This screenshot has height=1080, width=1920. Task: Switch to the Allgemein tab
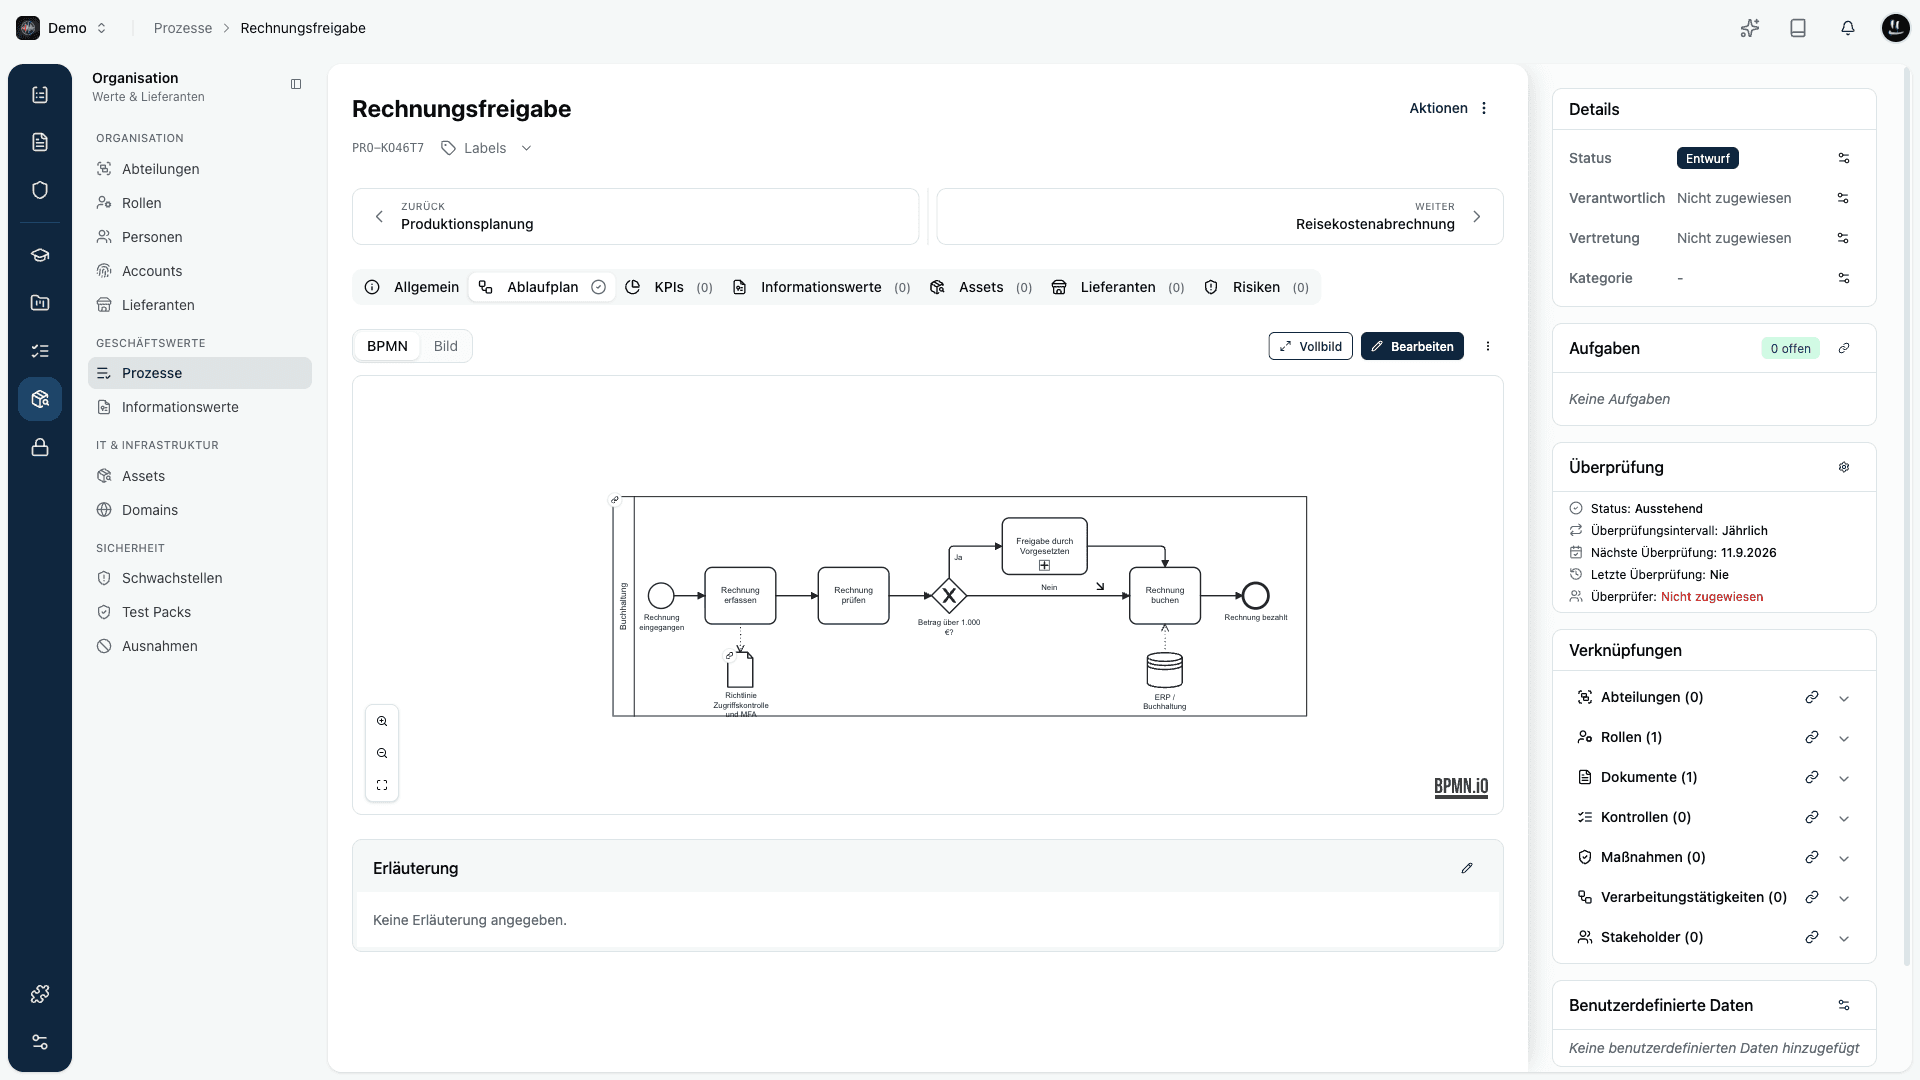(412, 287)
